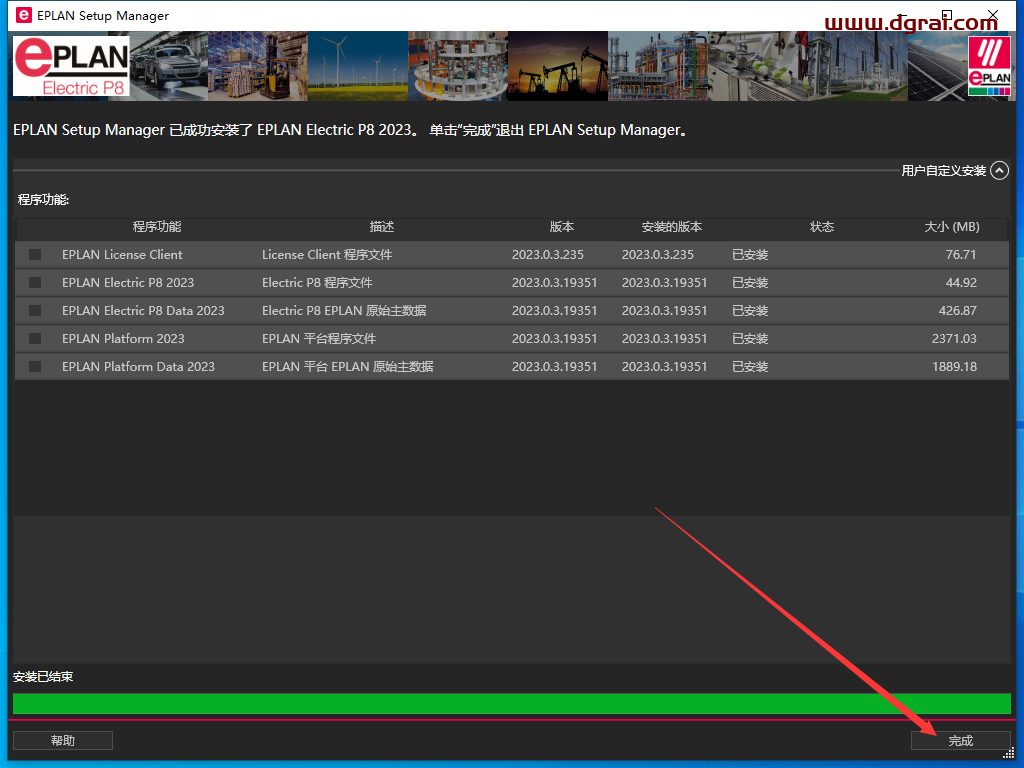Click size value 1889.18
The image size is (1024, 768).
click(x=954, y=367)
